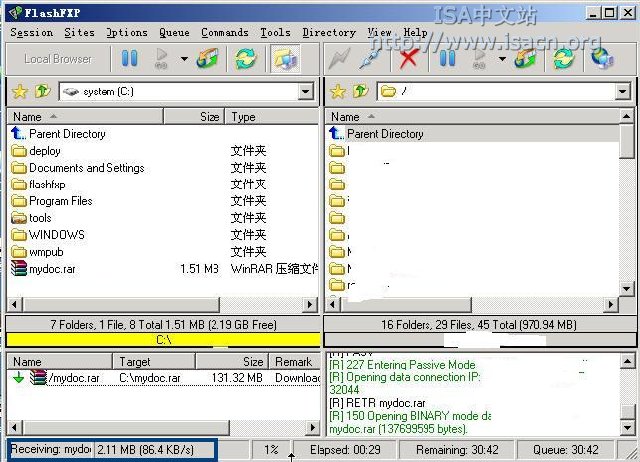The height and width of the screenshot is (462, 640).
Task: Click the yellow C:\ path bar
Action: (163, 340)
